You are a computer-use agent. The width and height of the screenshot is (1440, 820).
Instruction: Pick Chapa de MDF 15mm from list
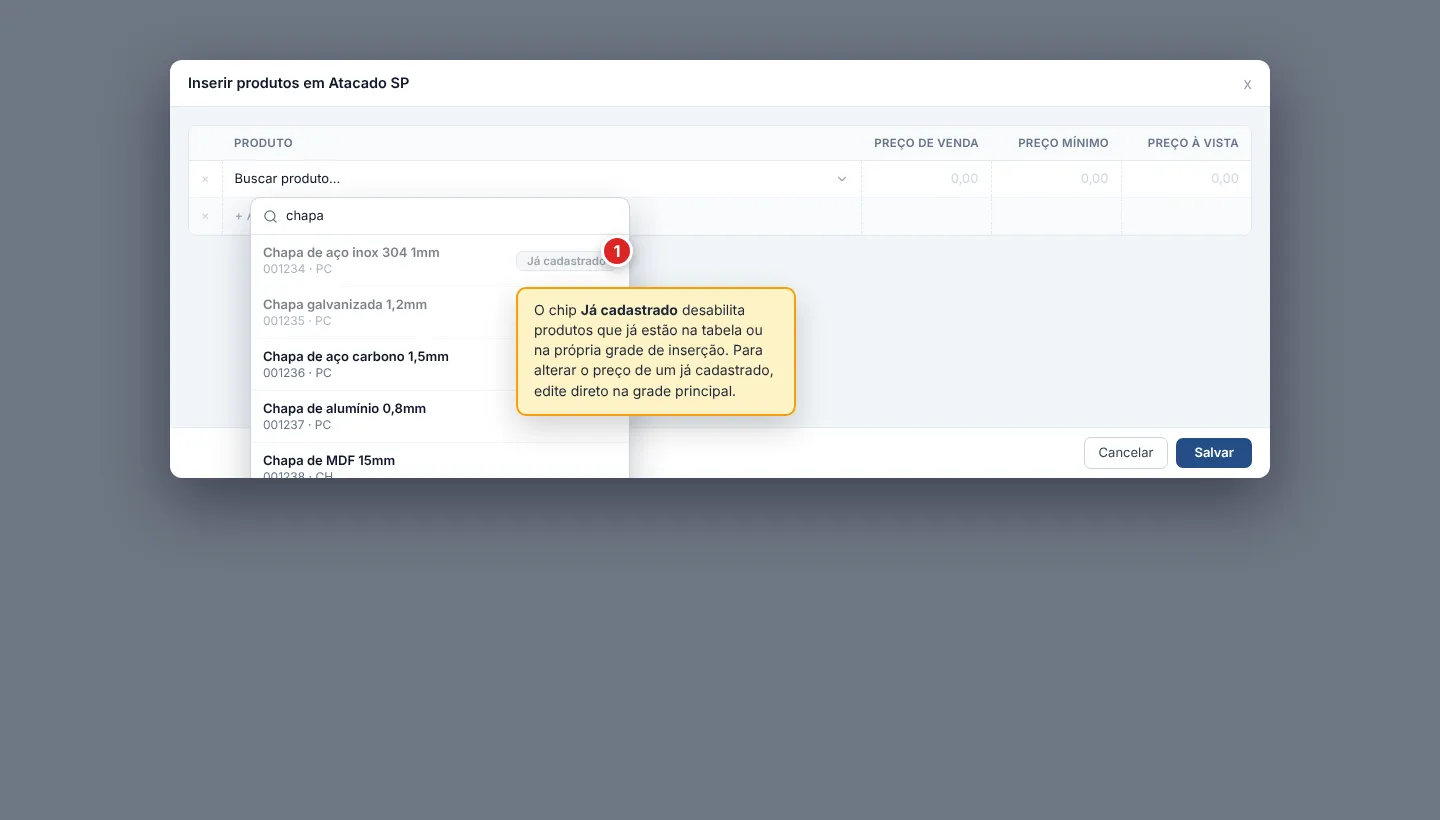(440, 461)
